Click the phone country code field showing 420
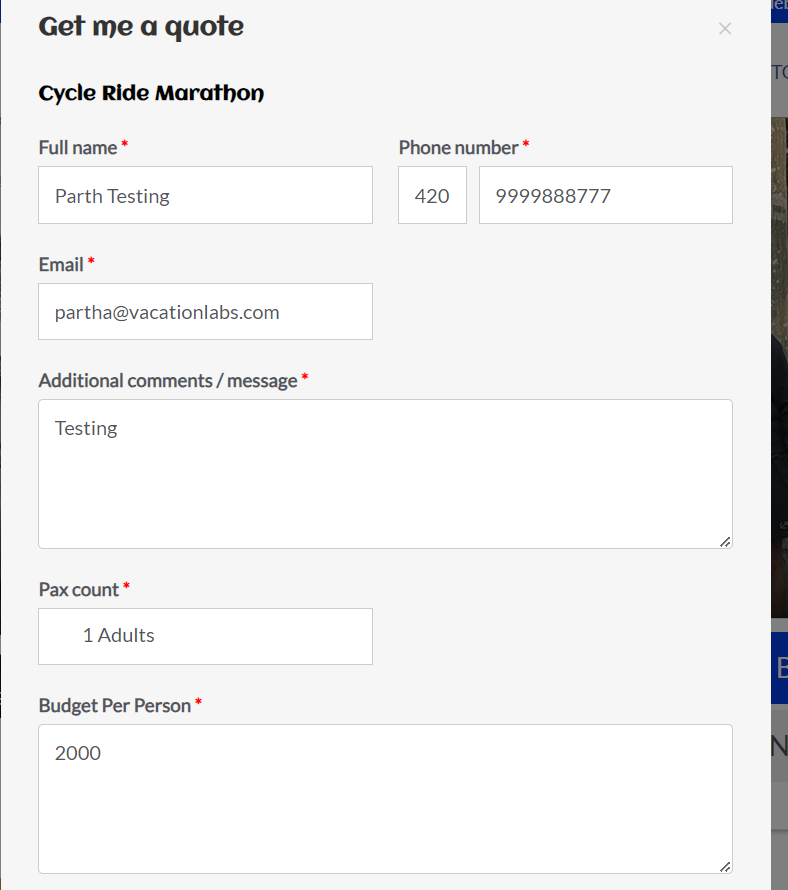This screenshot has width=788, height=890. click(432, 195)
